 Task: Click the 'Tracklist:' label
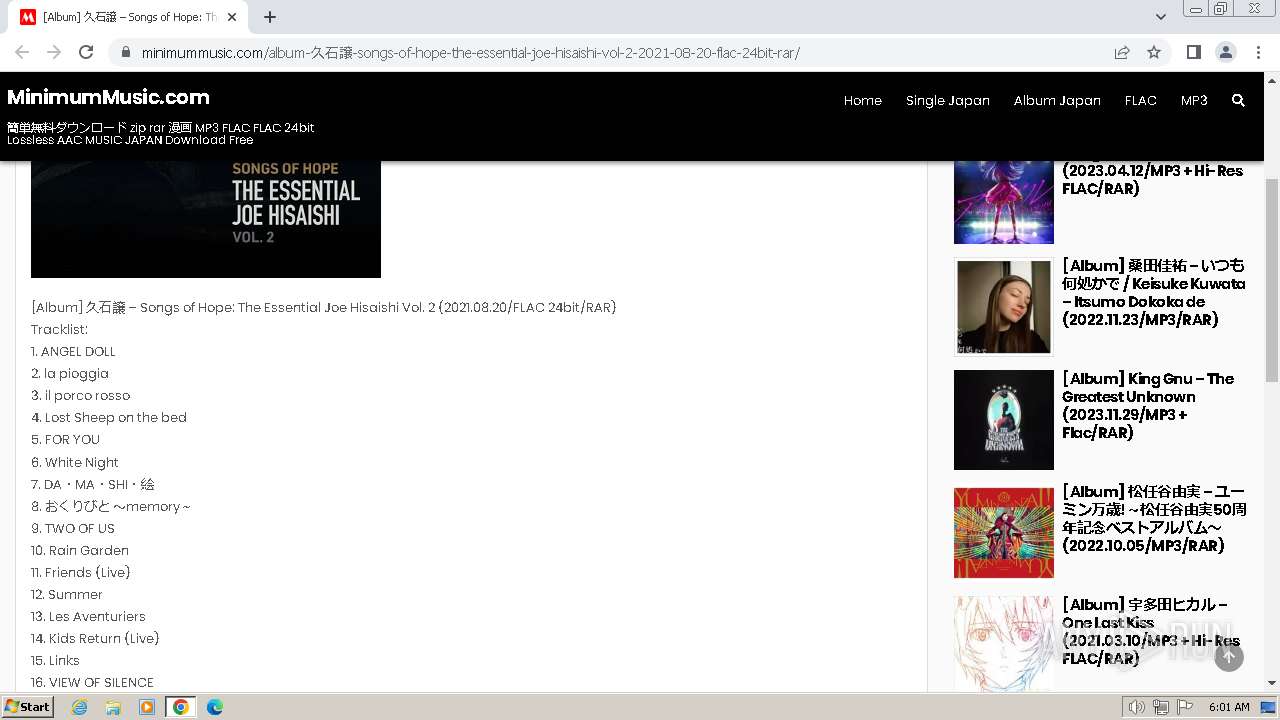(59, 329)
